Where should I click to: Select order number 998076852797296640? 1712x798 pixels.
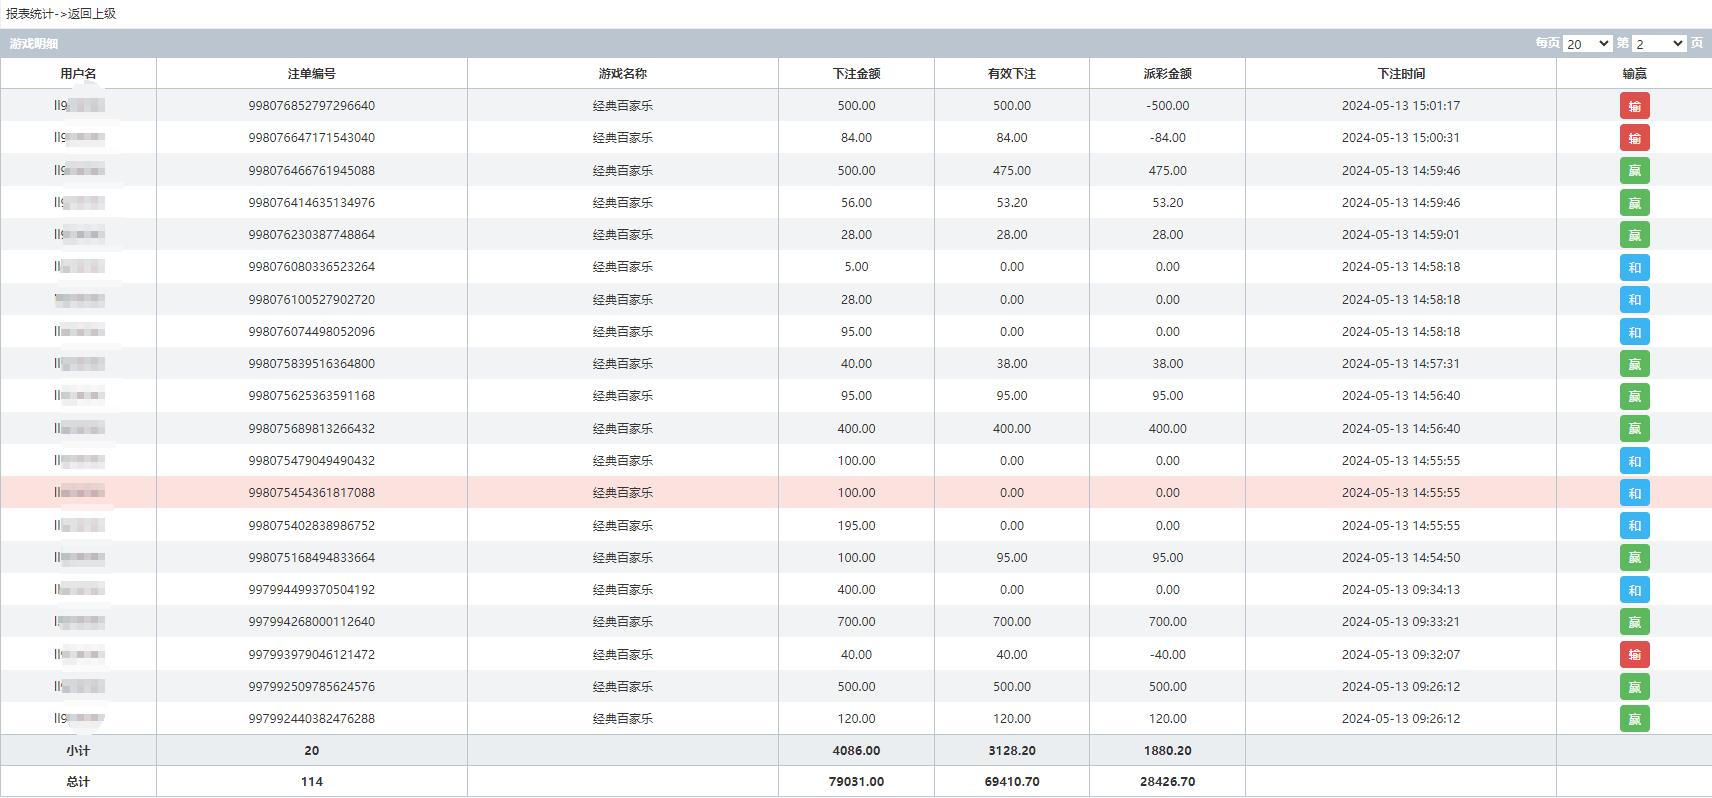tap(312, 106)
